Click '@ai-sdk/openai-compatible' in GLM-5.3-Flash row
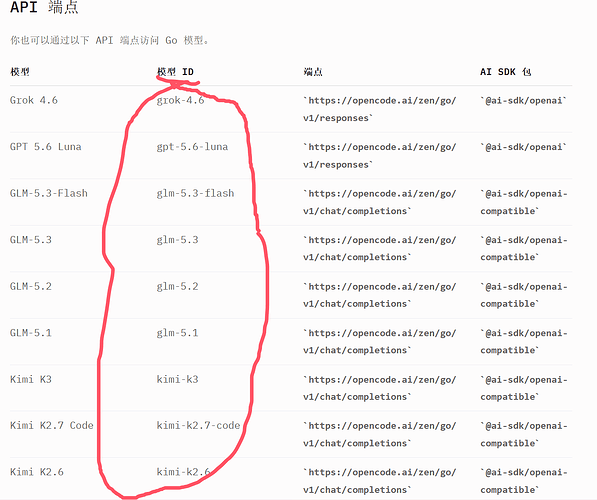This screenshot has height=500, width=597. [524, 202]
